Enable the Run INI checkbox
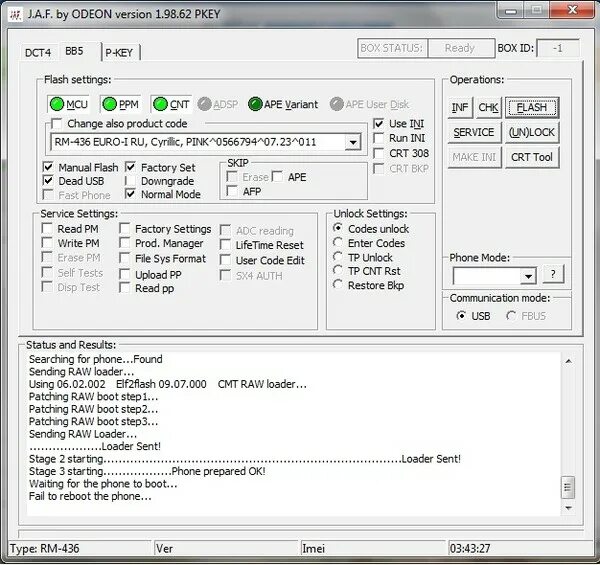The width and height of the screenshot is (600, 565). (x=378, y=138)
